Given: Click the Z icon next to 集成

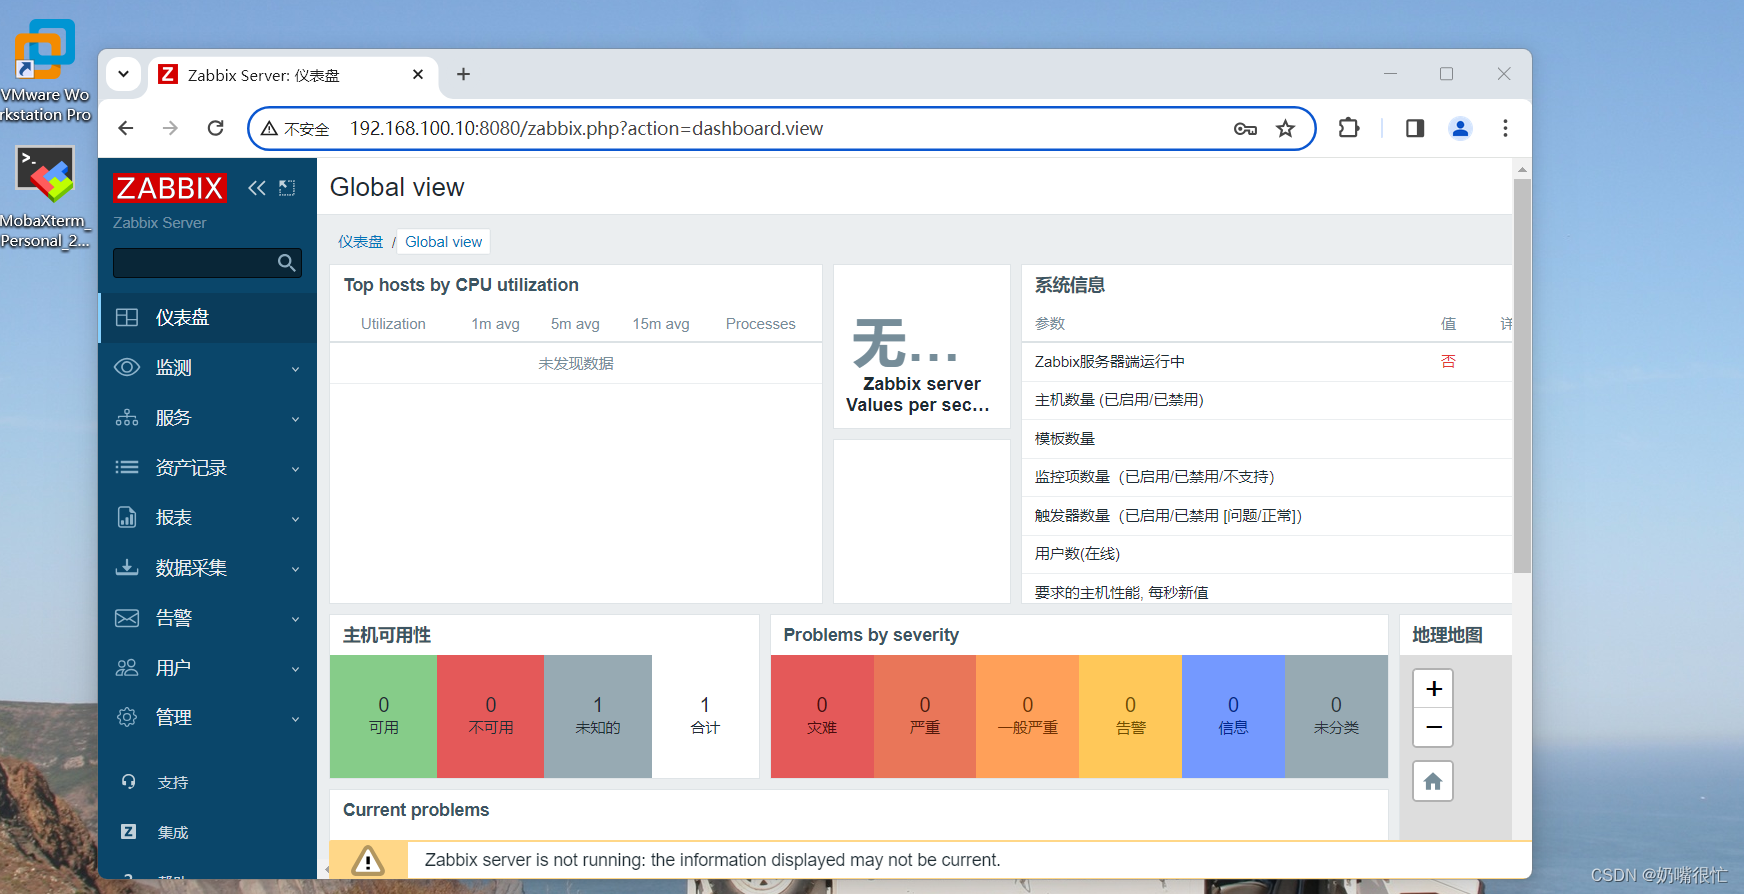Looking at the screenshot, I should (x=128, y=832).
